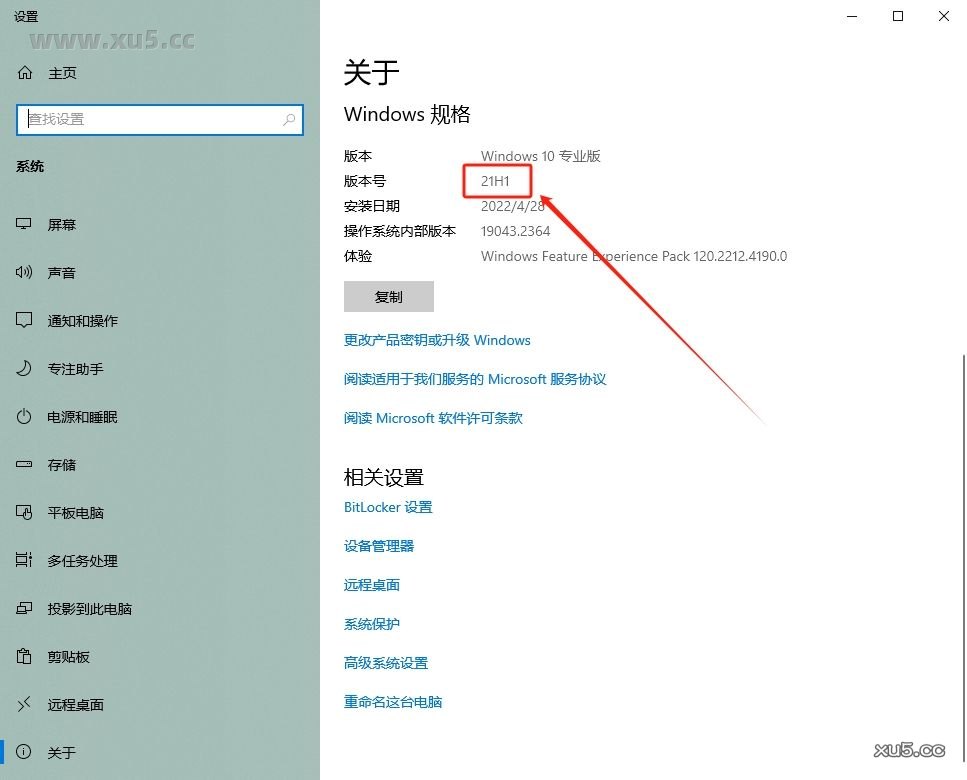This screenshot has height=780, width=967.
Task: Open Sound (声音) speaker icon
Action: tap(25, 273)
